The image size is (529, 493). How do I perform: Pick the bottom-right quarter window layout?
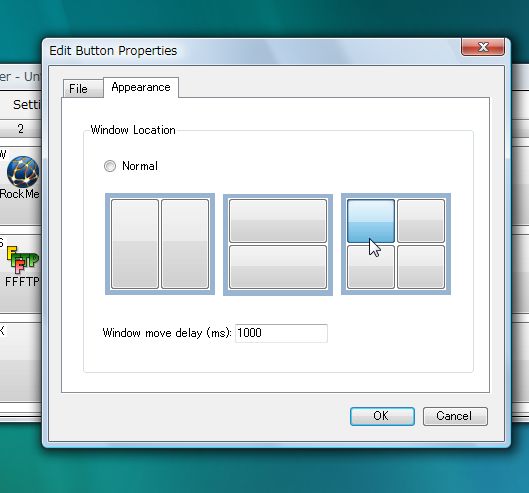(421, 267)
